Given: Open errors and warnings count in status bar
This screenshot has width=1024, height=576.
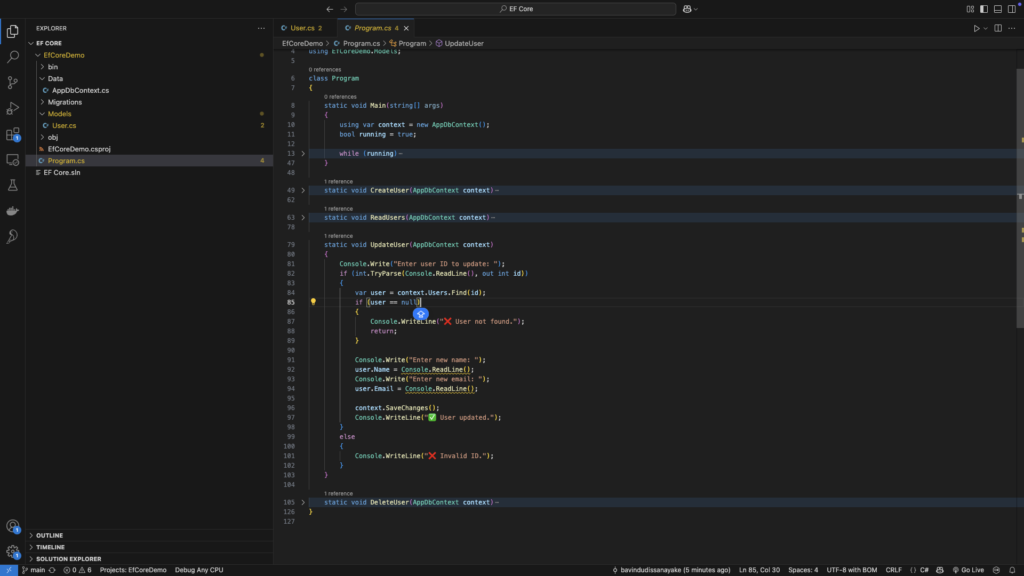Looking at the screenshot, I should 77,570.
